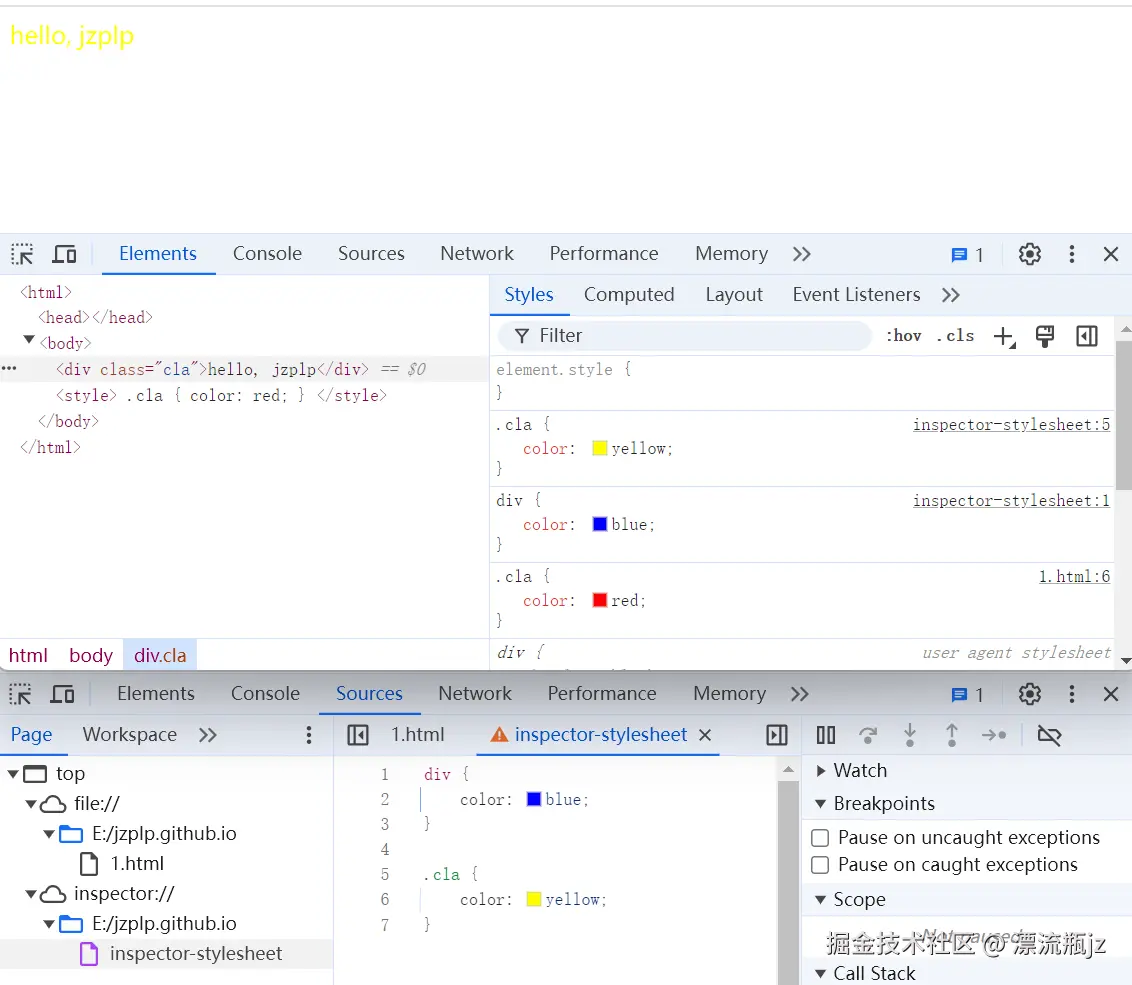Show more tabs chevron in upper DevTools
The height and width of the screenshot is (985, 1132).
pos(801,254)
